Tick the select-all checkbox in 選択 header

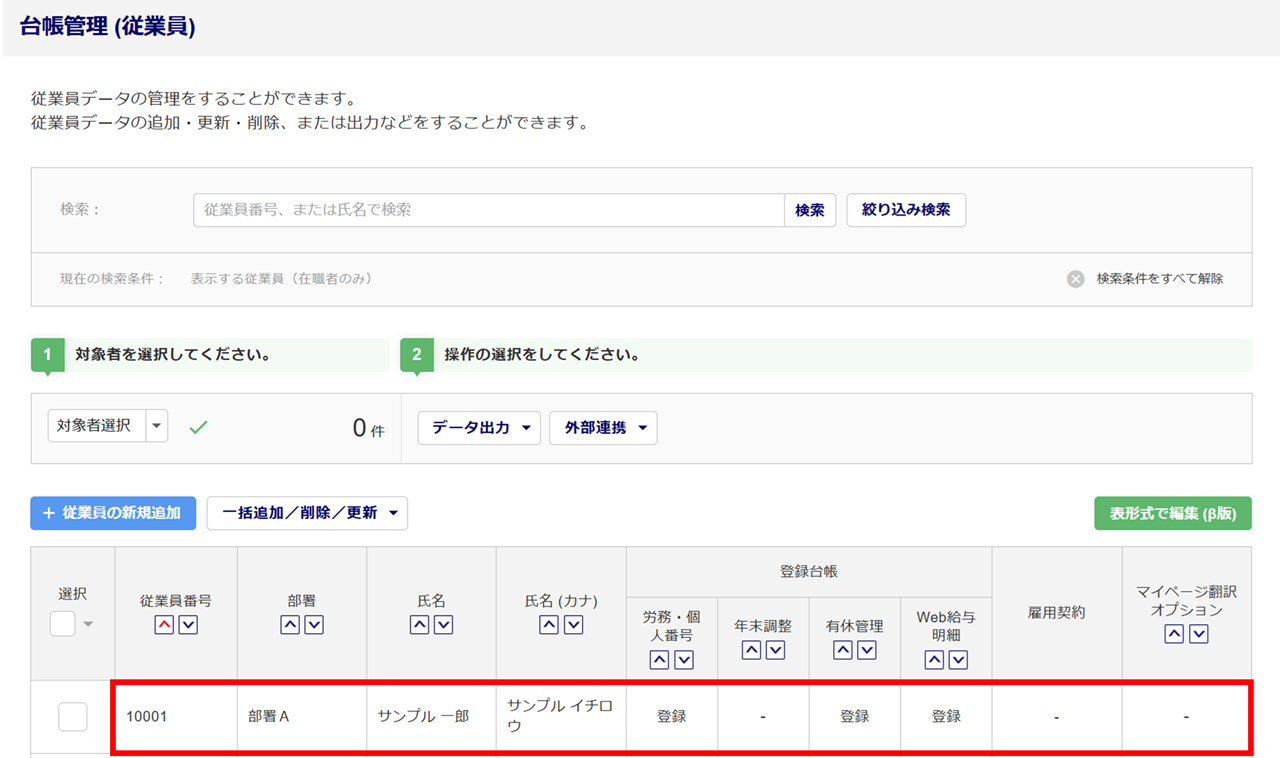[63, 624]
